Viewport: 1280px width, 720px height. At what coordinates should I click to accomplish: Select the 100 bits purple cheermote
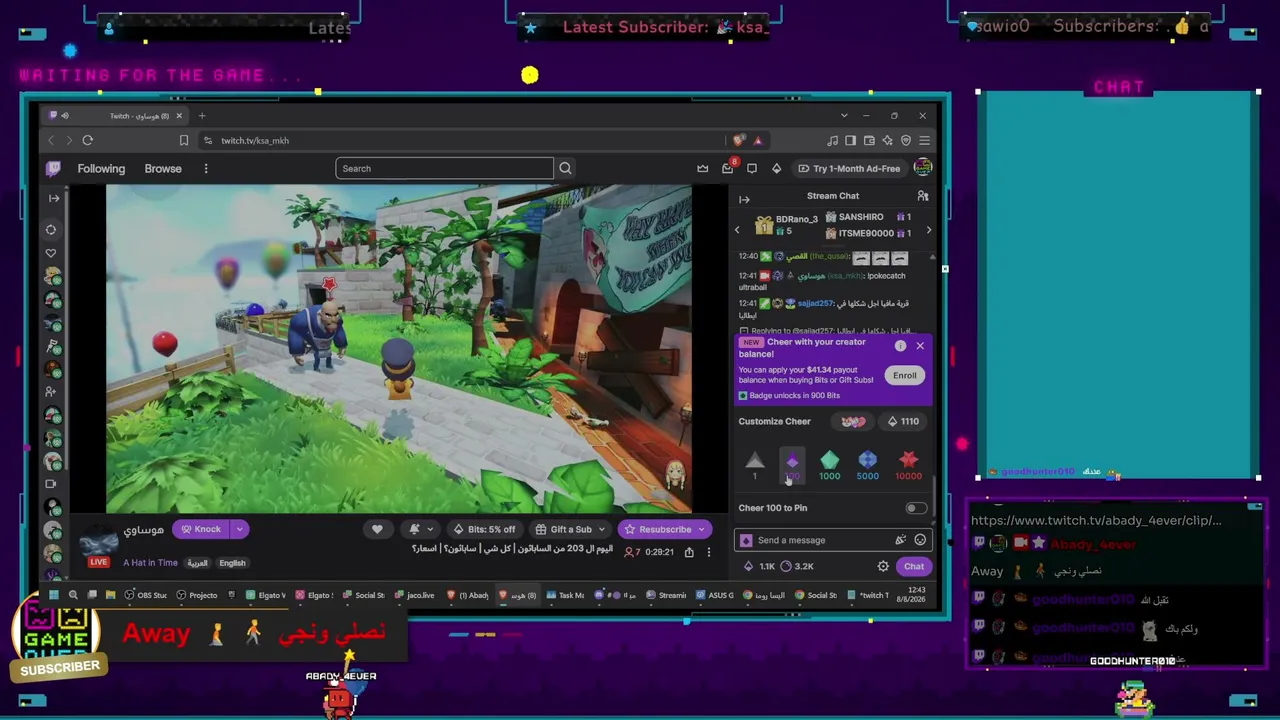point(792,465)
